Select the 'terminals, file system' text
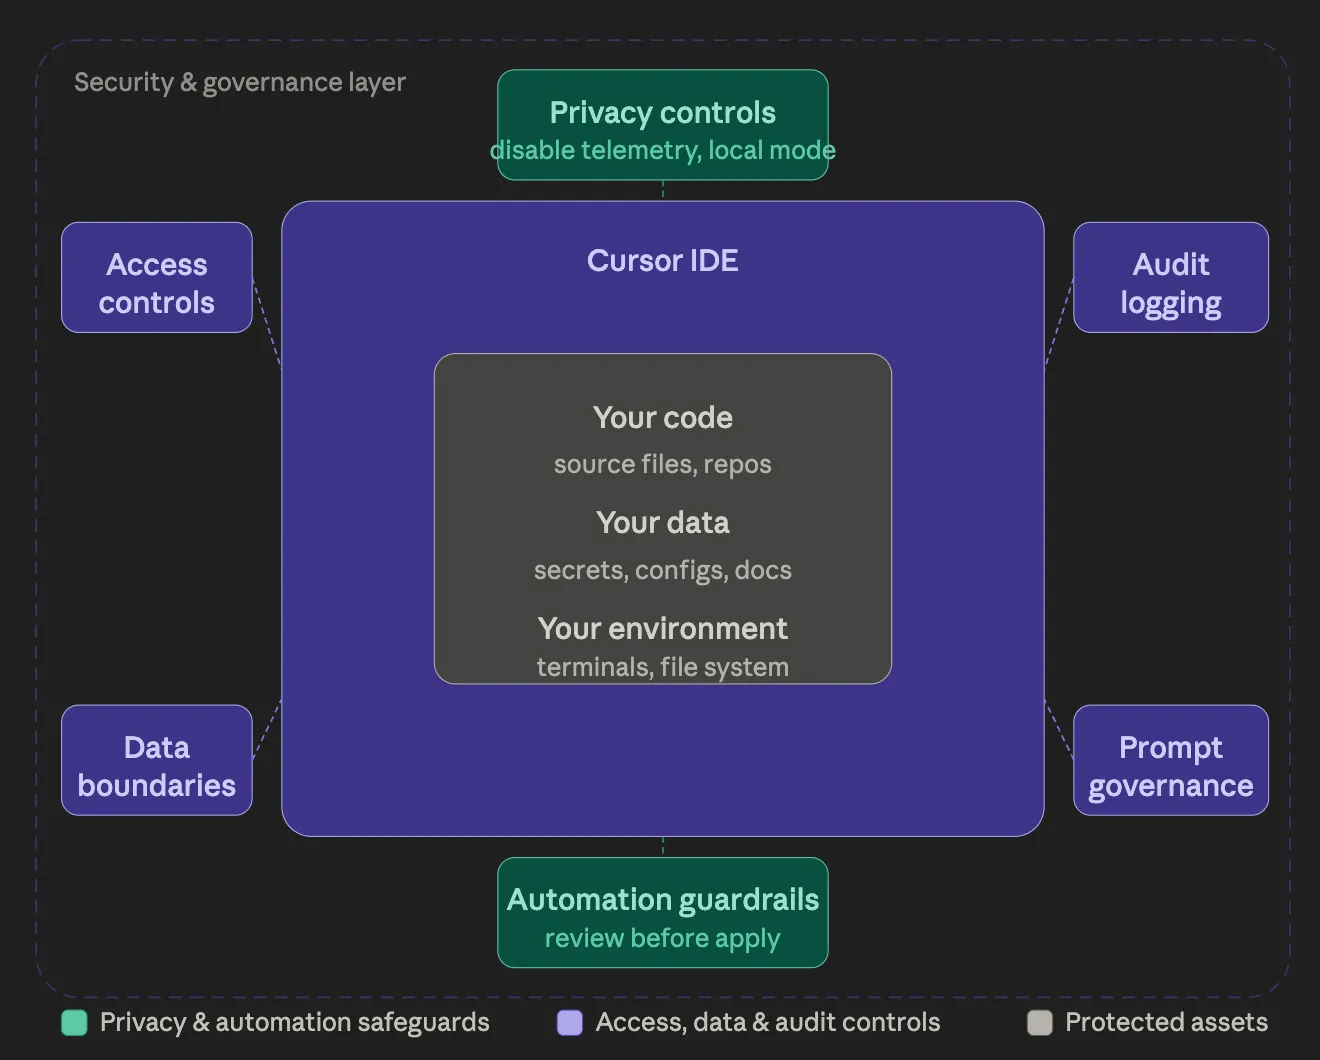Image resolution: width=1320 pixels, height=1060 pixels. [x=663, y=667]
